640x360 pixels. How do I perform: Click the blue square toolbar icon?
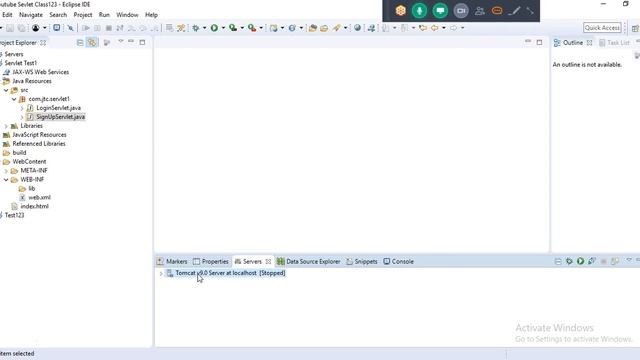coord(57,28)
